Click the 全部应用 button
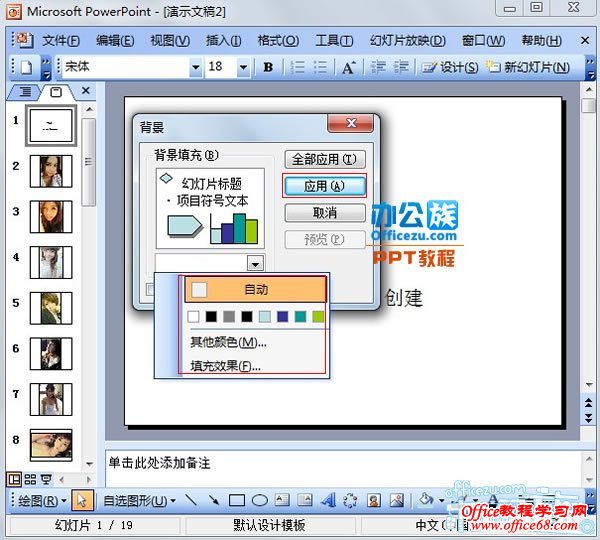 324,160
